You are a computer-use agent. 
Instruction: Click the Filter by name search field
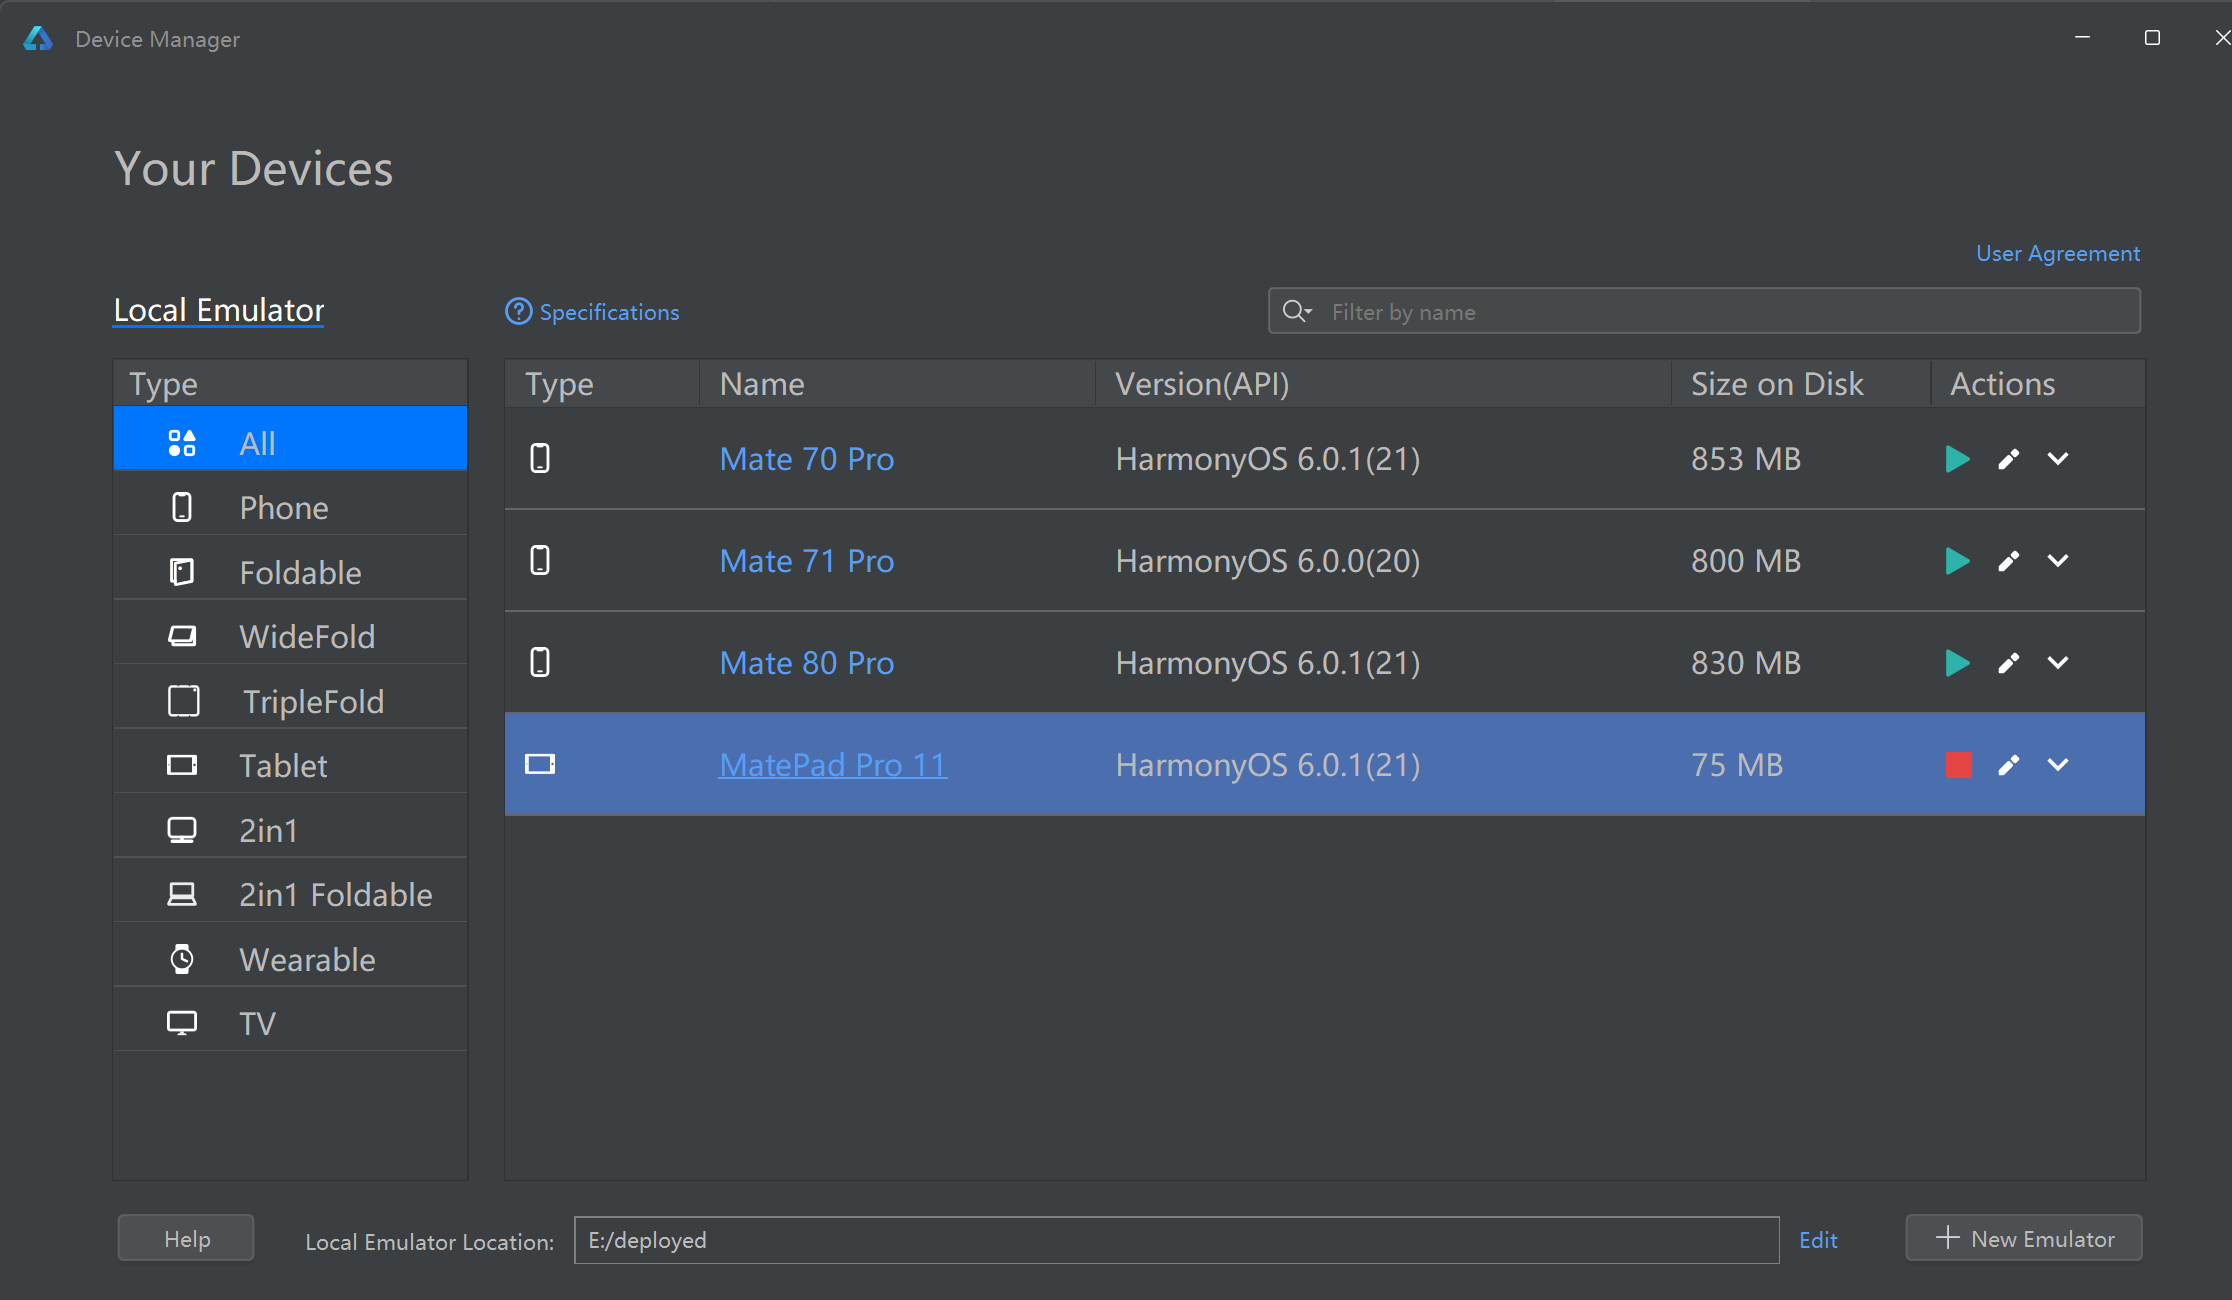click(1704, 311)
